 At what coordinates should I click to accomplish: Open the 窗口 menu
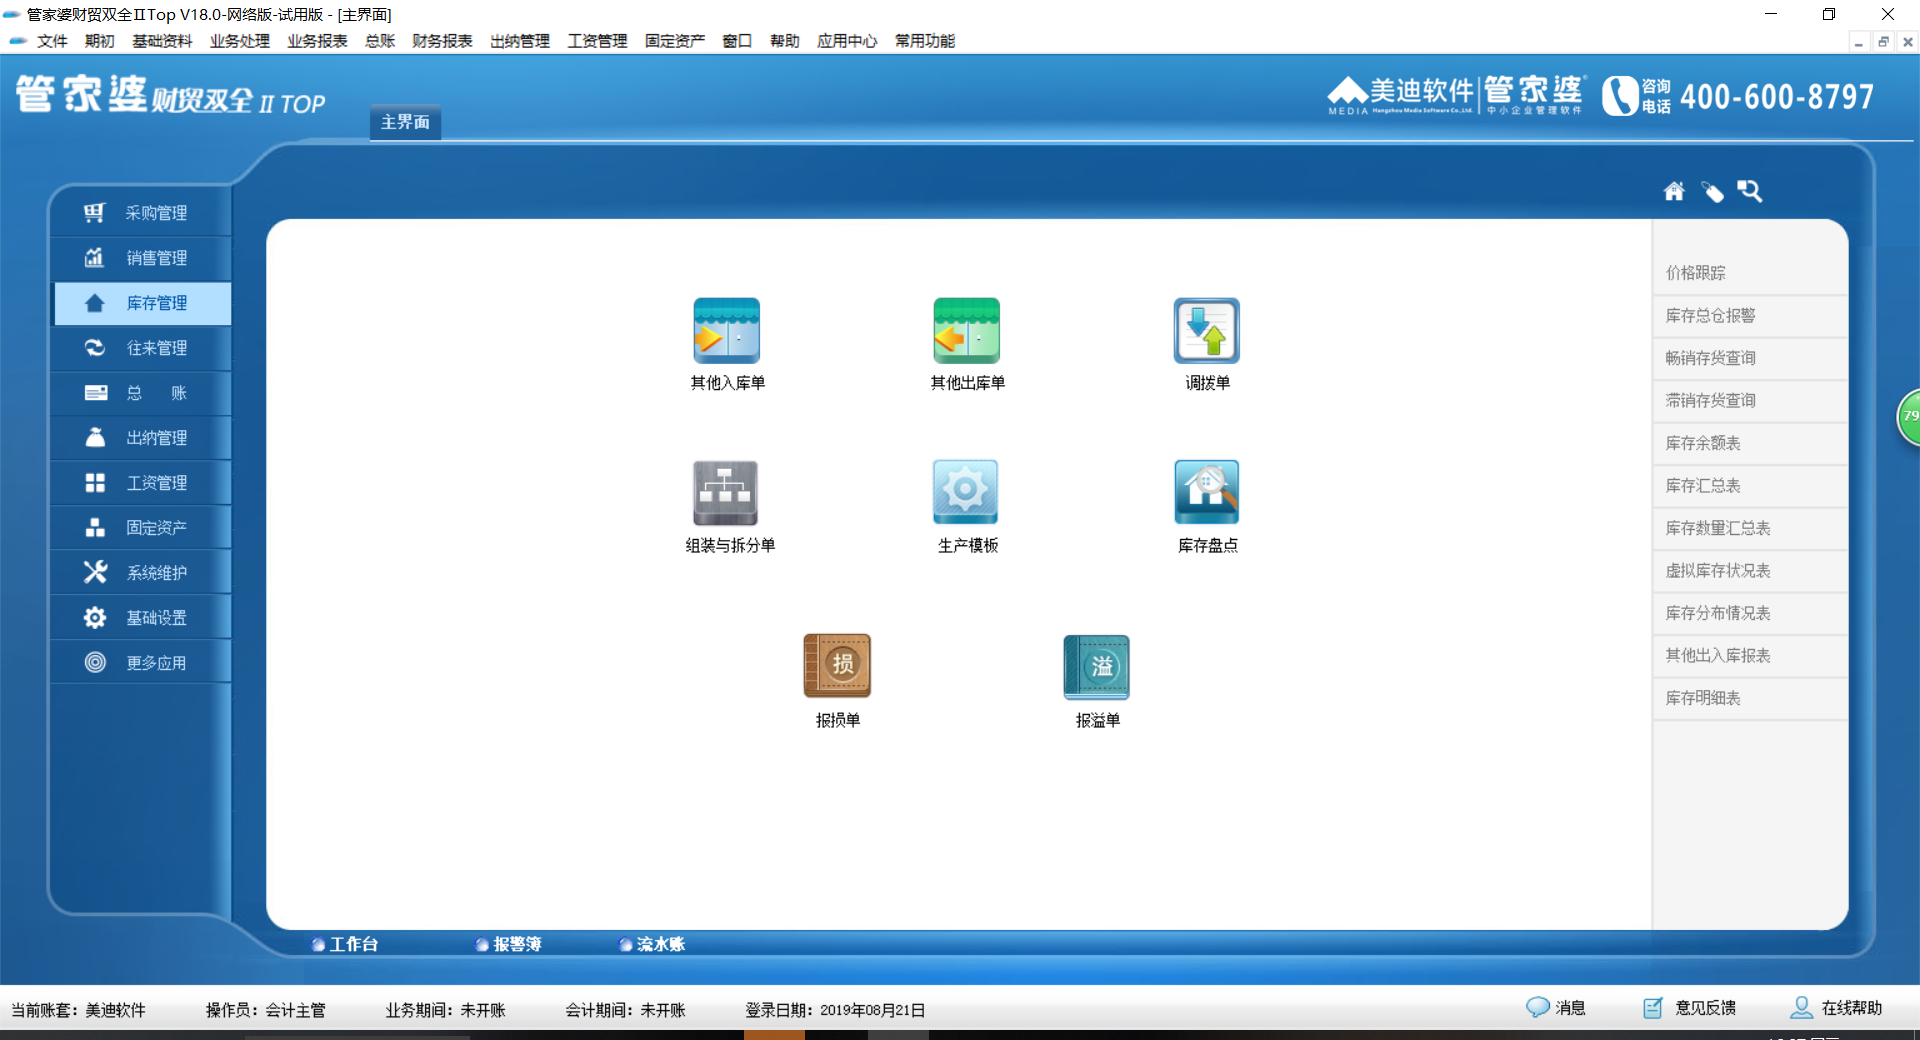tap(737, 41)
